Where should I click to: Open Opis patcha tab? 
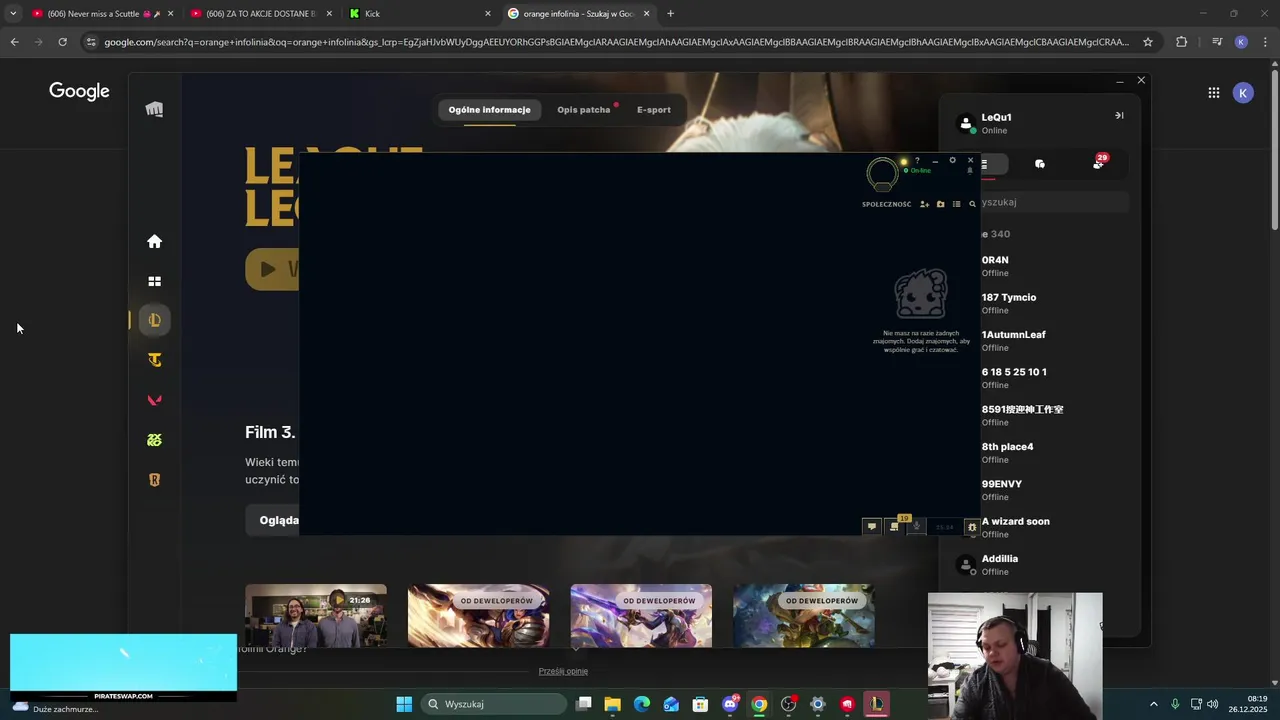(584, 109)
